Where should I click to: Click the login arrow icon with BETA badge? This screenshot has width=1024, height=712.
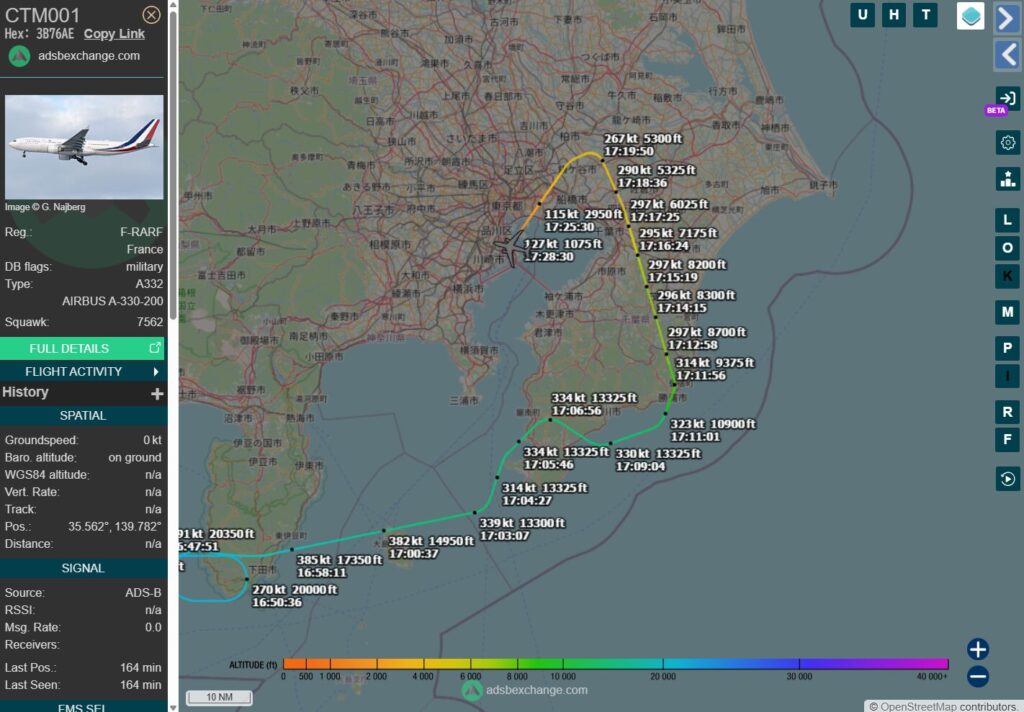tap(1007, 99)
